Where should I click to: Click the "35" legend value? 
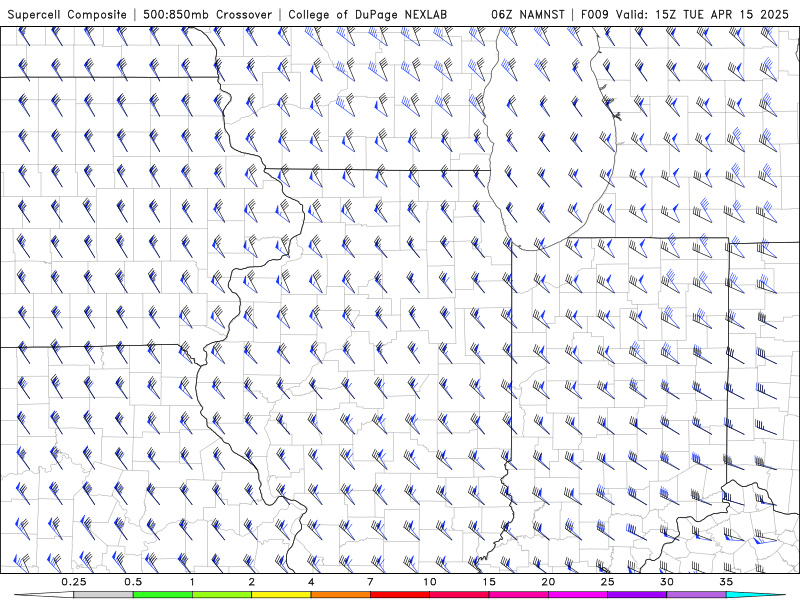coord(726,582)
